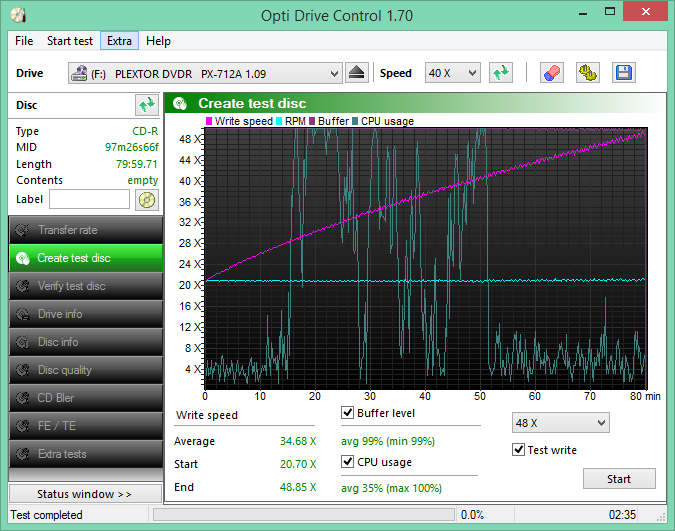Screen dimensions: 675x531
Task: Click the Disc quality icon
Action: (22, 370)
